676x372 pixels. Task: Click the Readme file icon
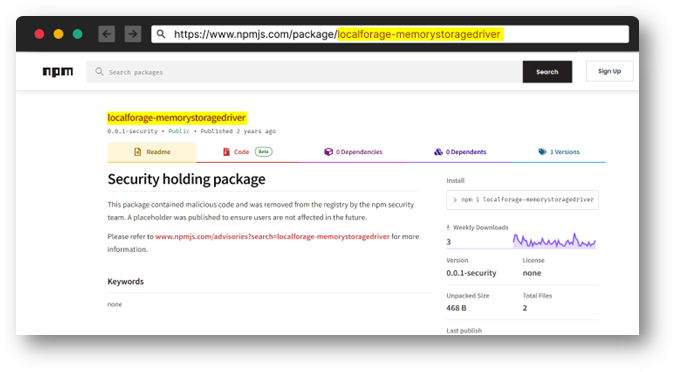(x=138, y=152)
